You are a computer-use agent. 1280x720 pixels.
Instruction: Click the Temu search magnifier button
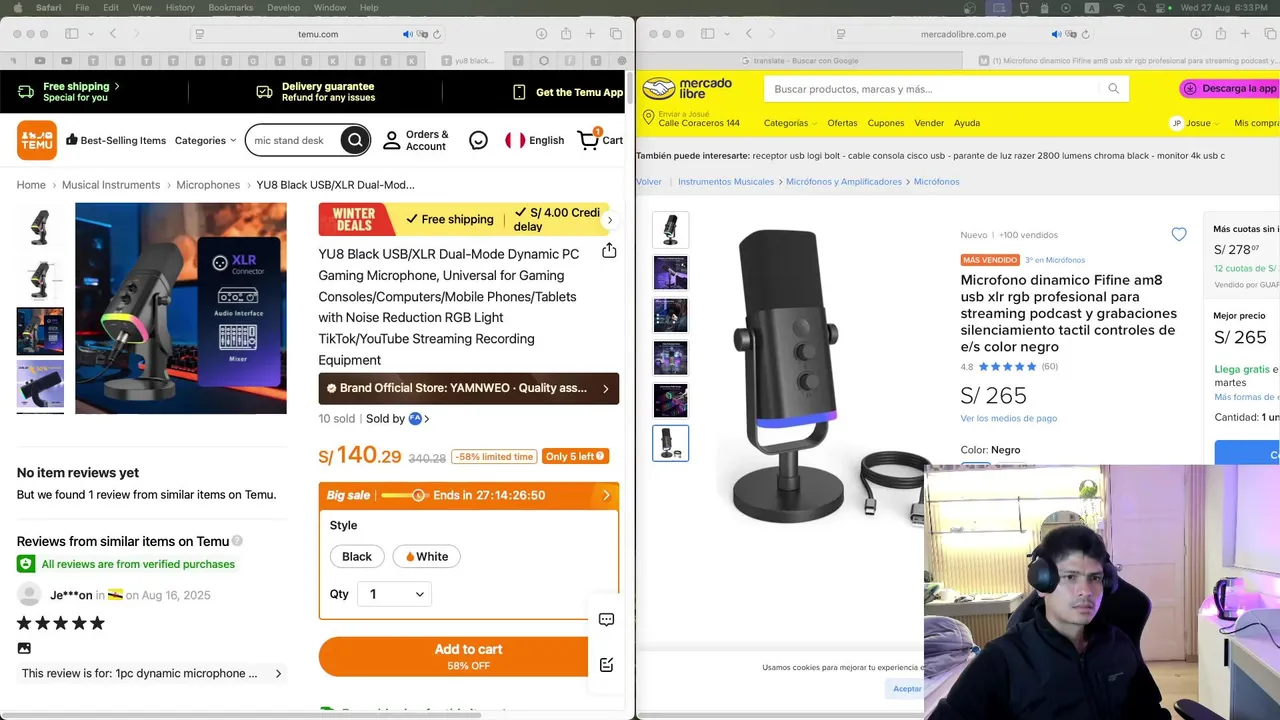coord(355,140)
